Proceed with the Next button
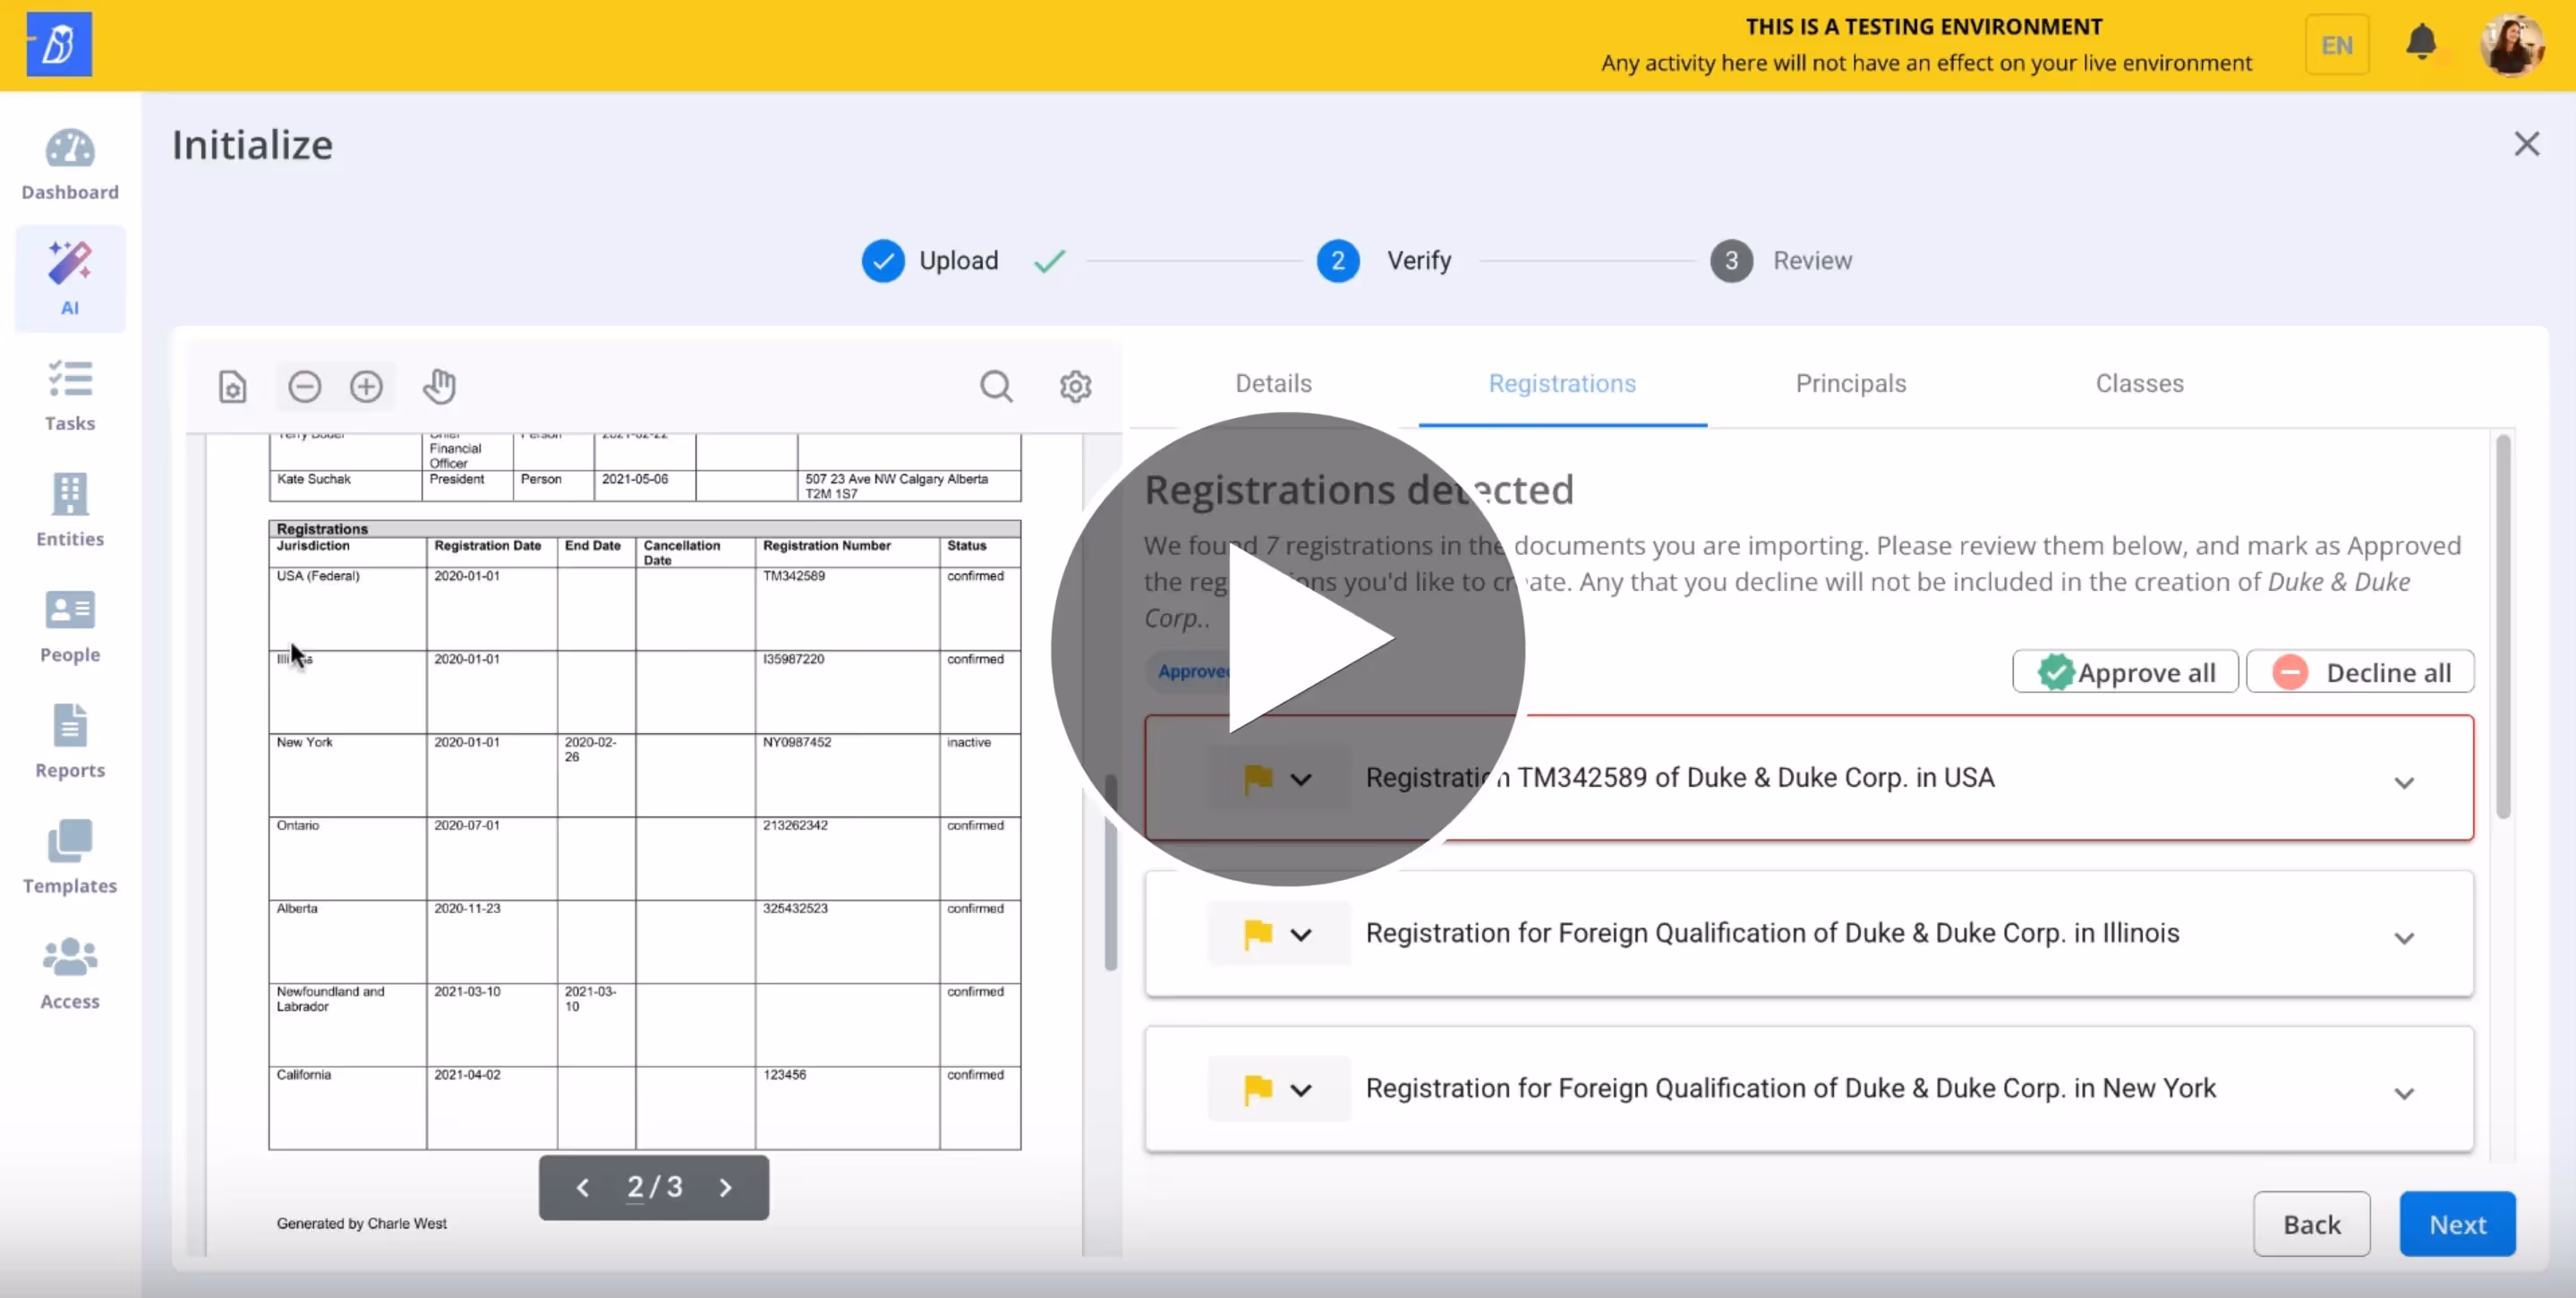The width and height of the screenshot is (2576, 1298). 2457,1224
